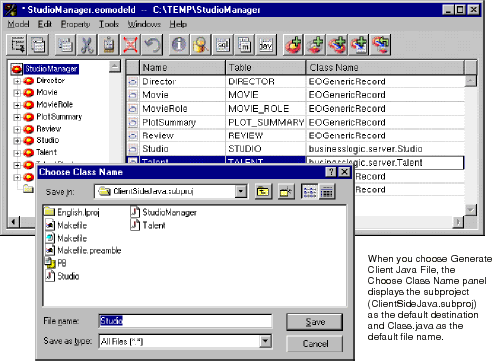
Task: Select the Makefile.preamble file
Action: (x=83, y=250)
